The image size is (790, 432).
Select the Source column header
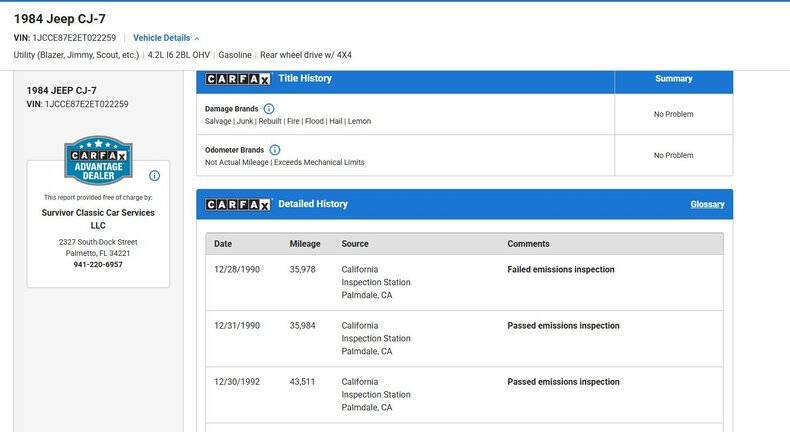coord(355,243)
